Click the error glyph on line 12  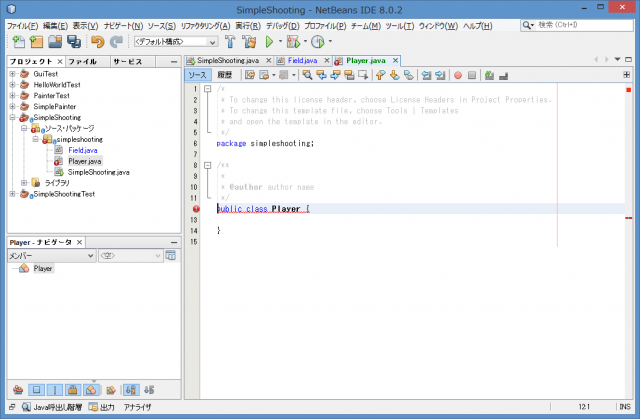click(196, 209)
